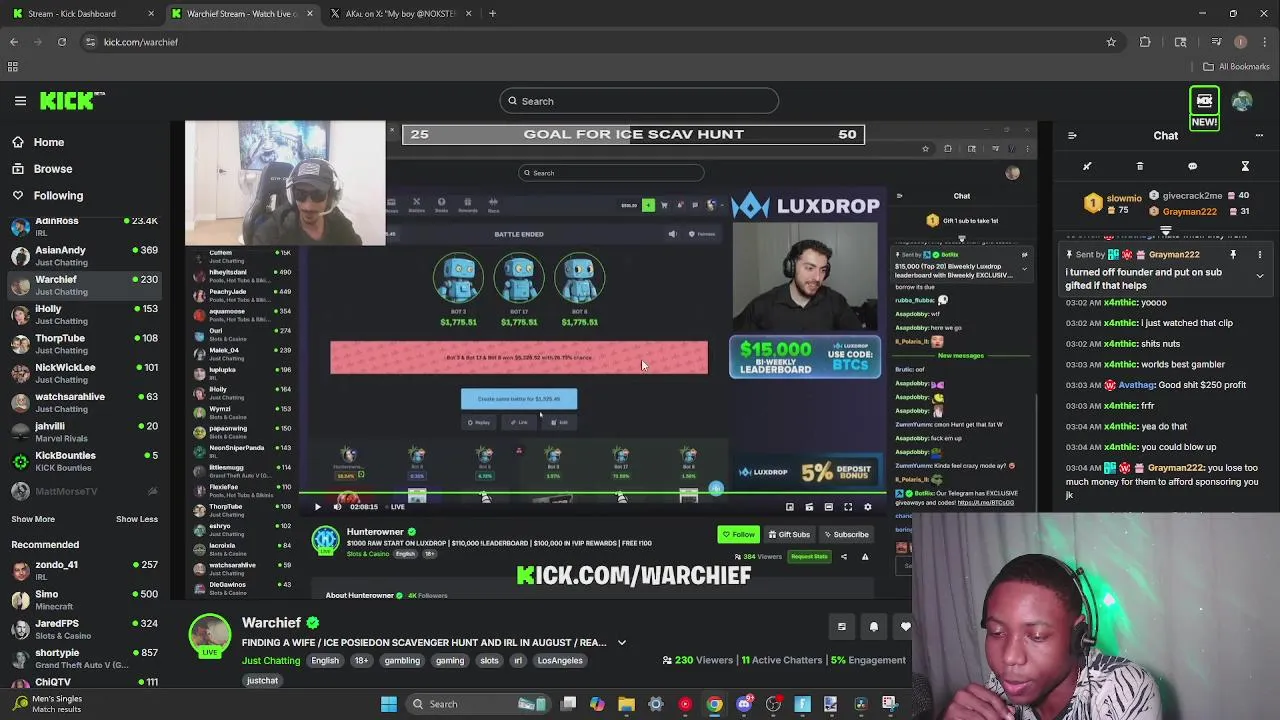Collapse the pinned message chevron
1280x720 pixels.
(x=1260, y=276)
